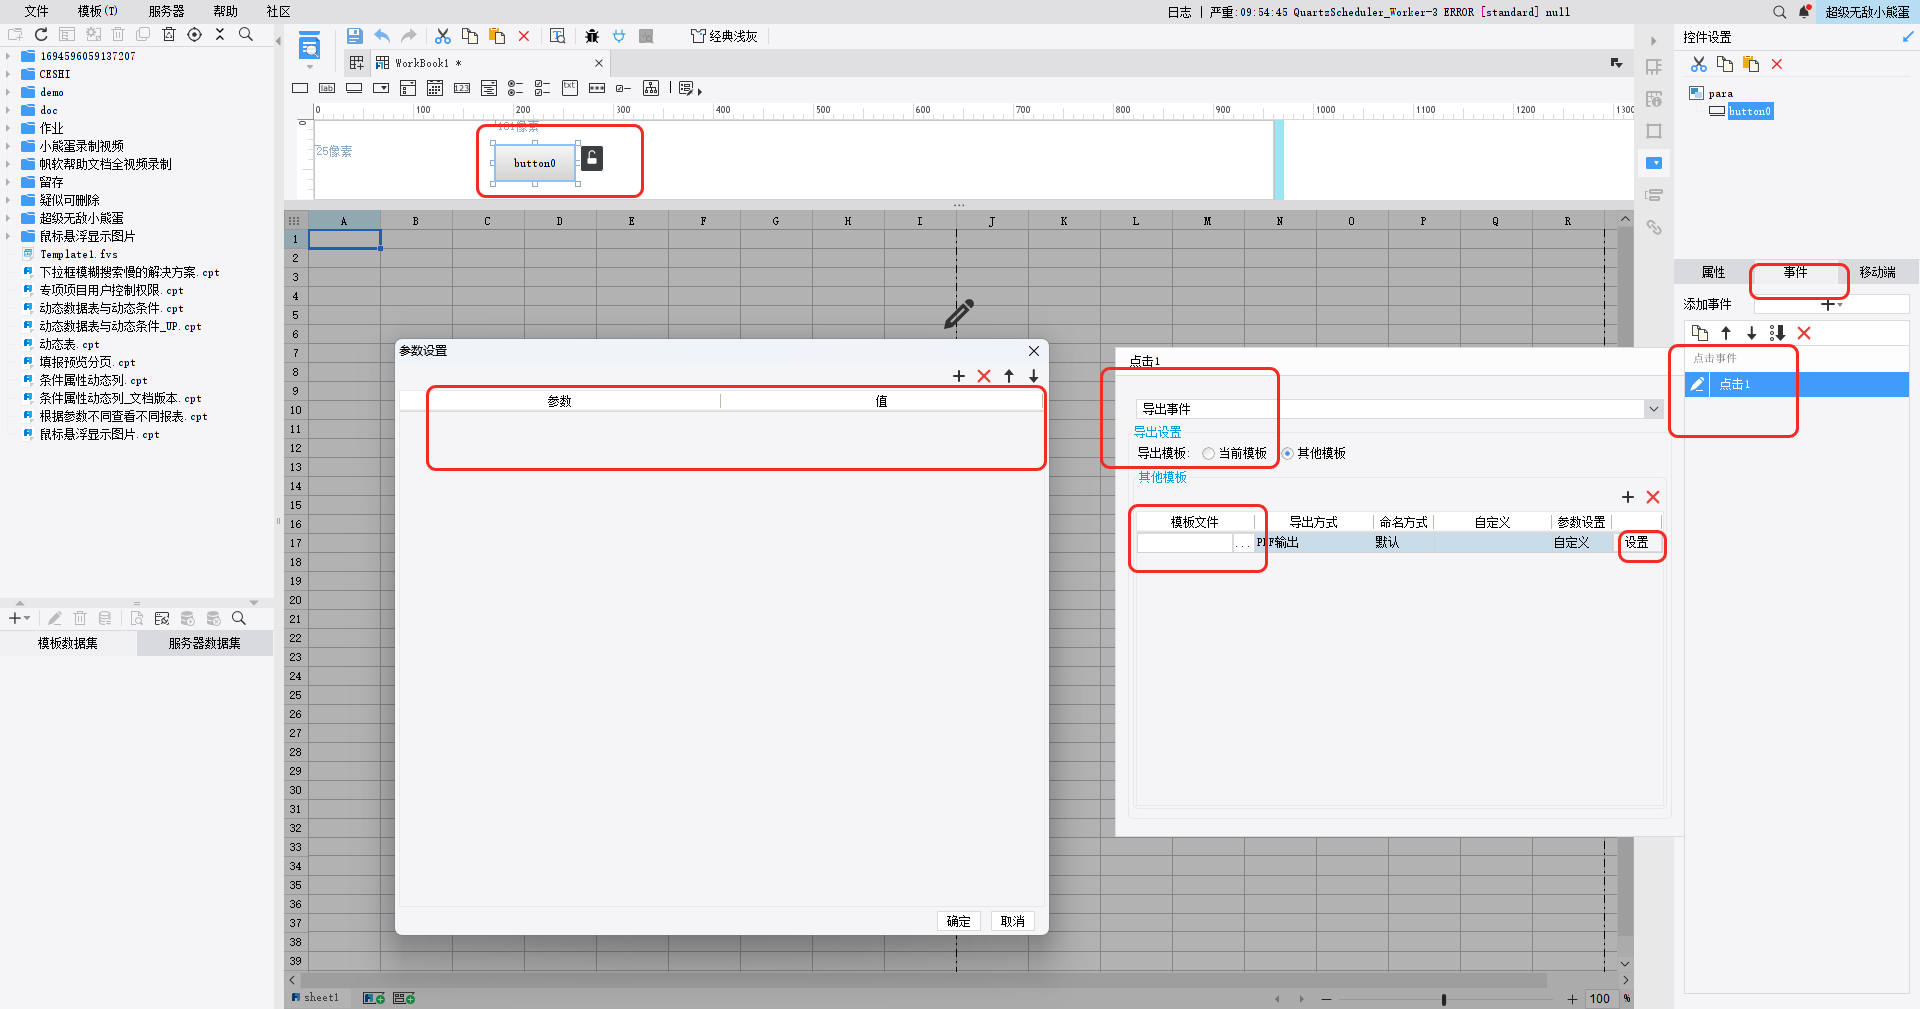Select the 当前模板 radio button
1920x1009 pixels.
point(1209,454)
